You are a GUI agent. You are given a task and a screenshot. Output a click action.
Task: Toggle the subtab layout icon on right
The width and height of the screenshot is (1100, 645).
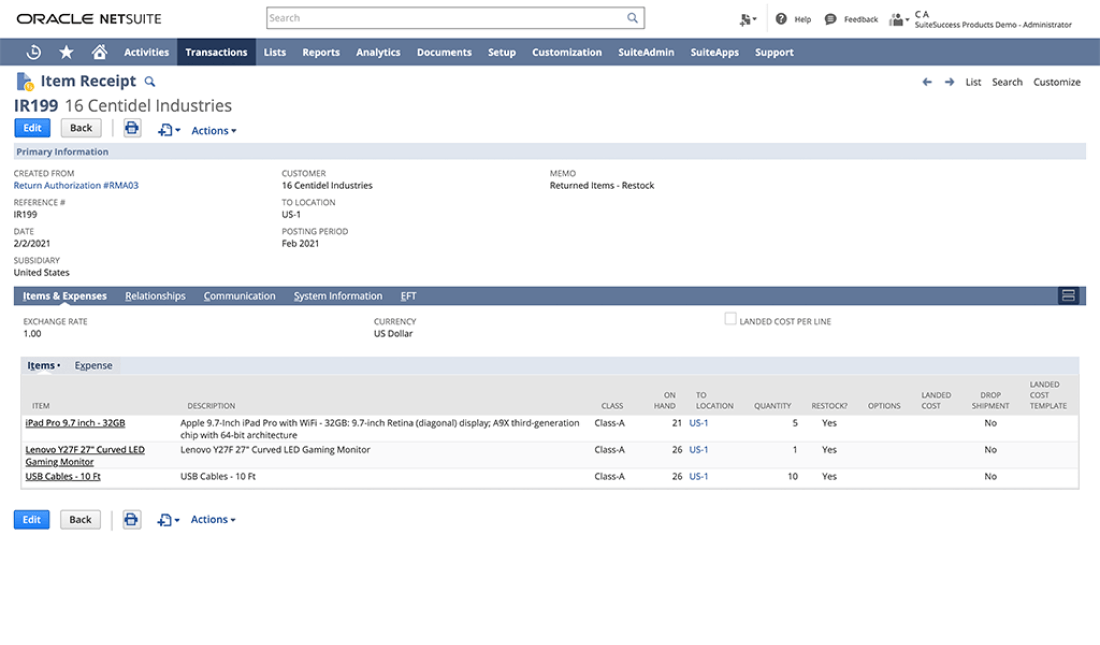pos(1068,295)
